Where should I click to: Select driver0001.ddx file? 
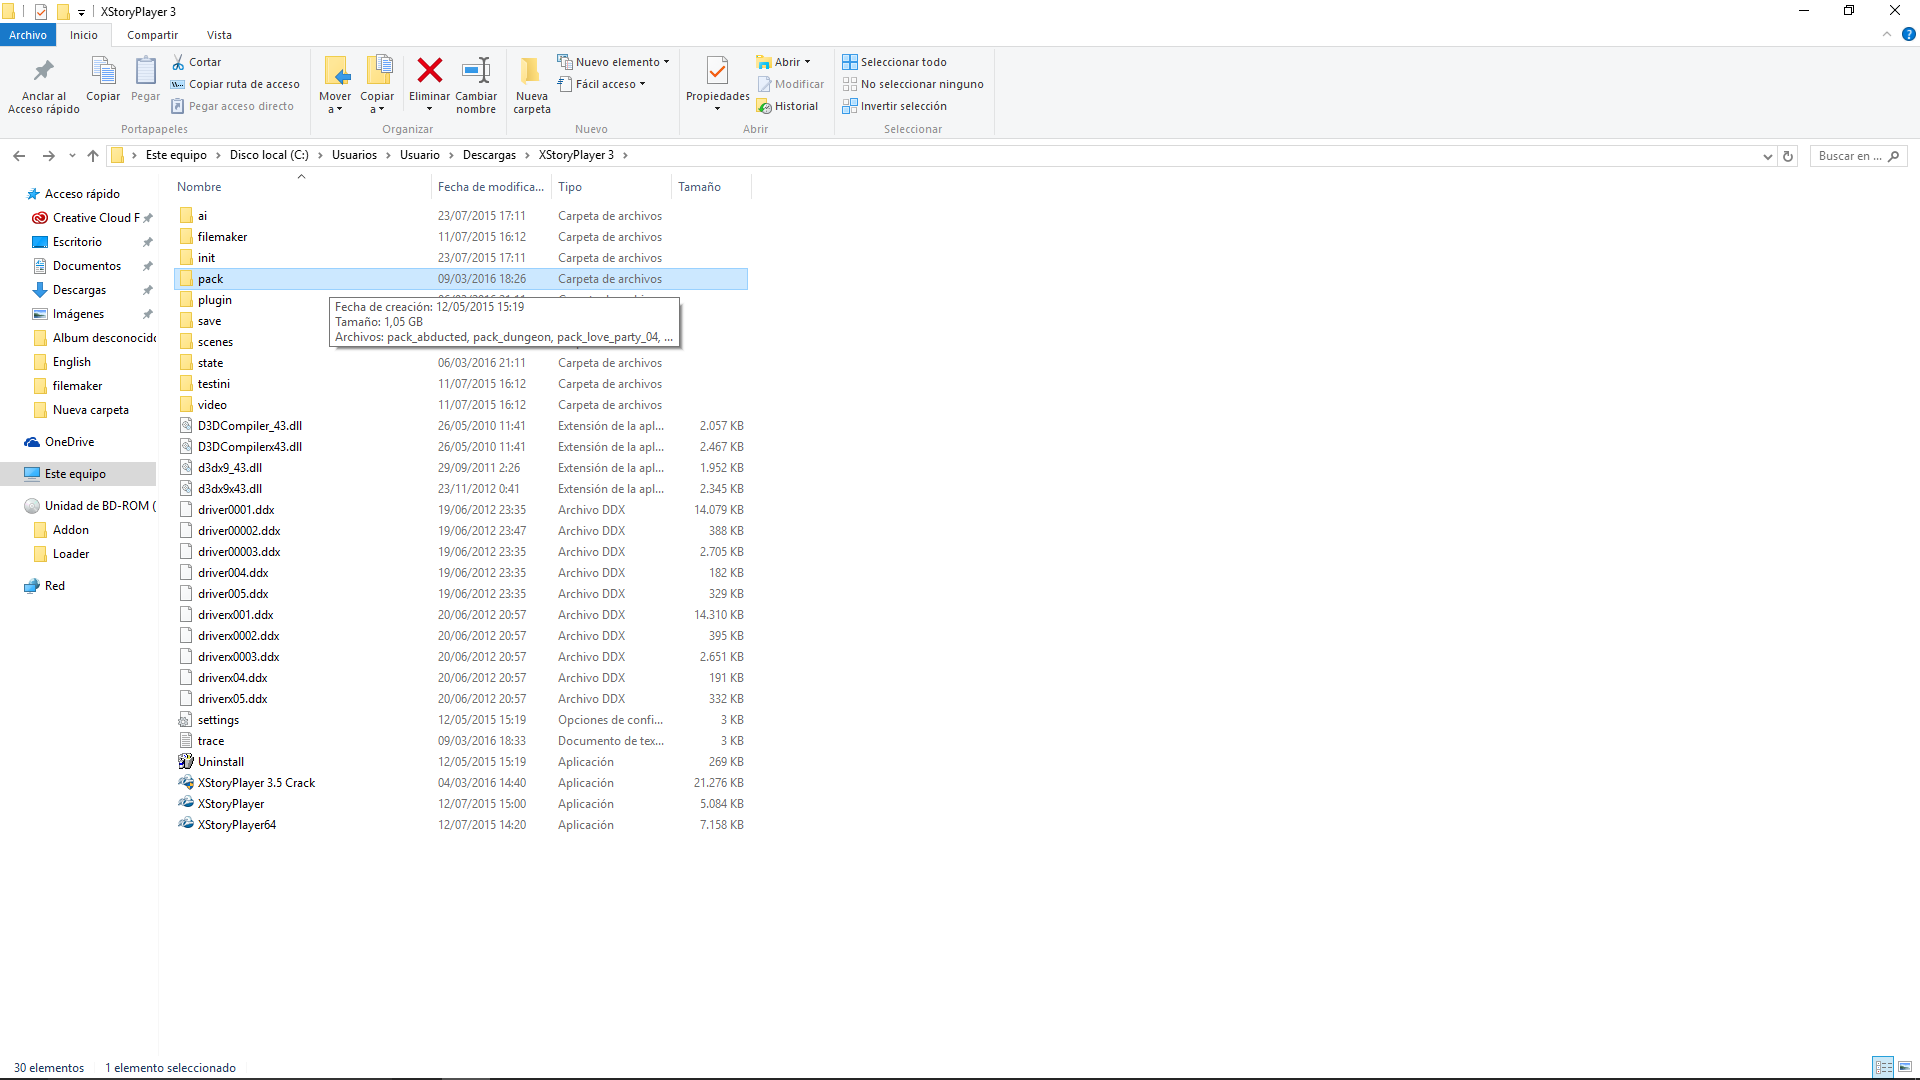[x=461, y=510]
